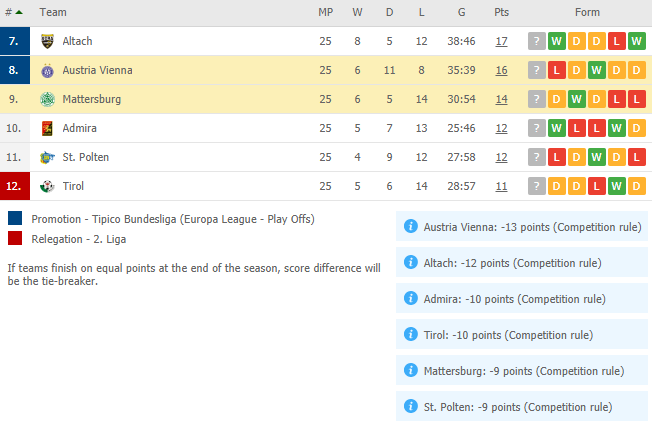Click info icon beside Austria Vienna deduction
652x429 pixels.
pos(411,227)
